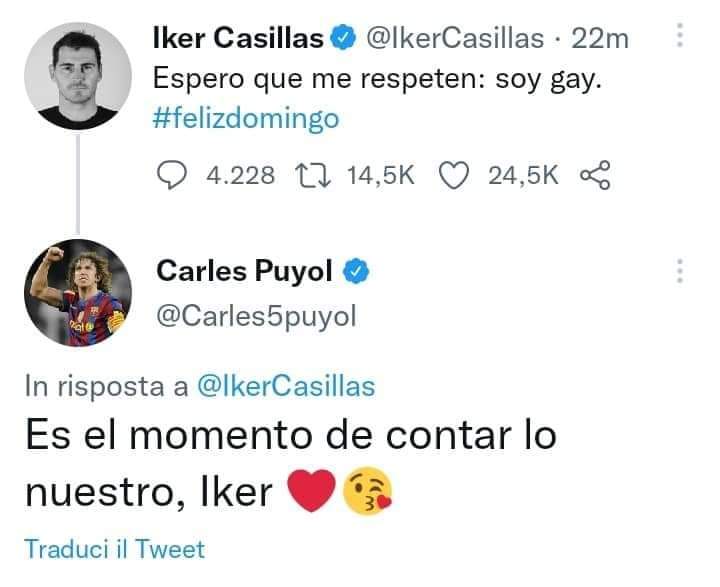Open the three-dot menu on Casillas tweet
Viewport: 720px width, 587px height.
click(x=680, y=38)
